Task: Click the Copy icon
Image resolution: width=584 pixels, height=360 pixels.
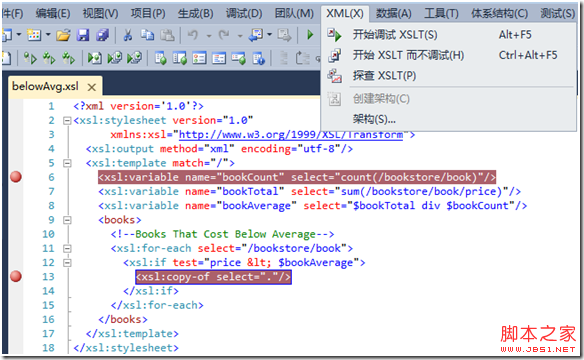Action: click(x=147, y=35)
